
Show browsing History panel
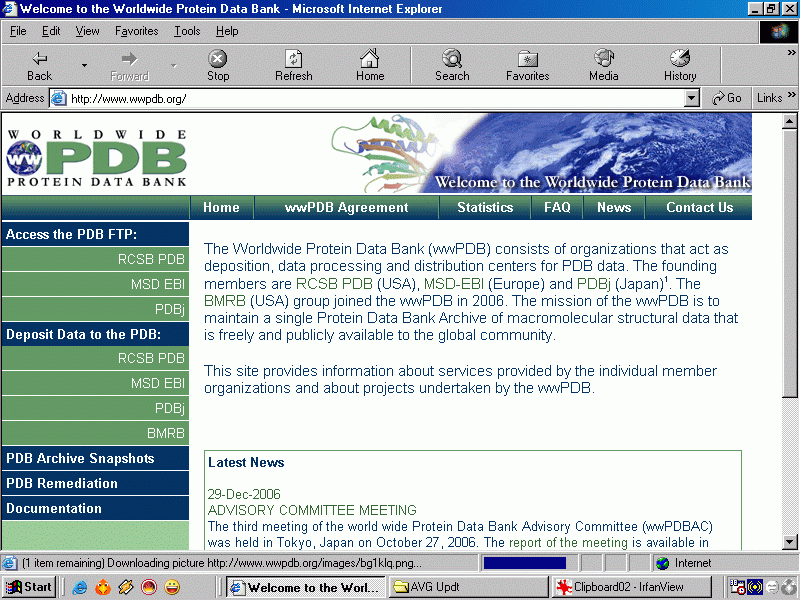[680, 66]
